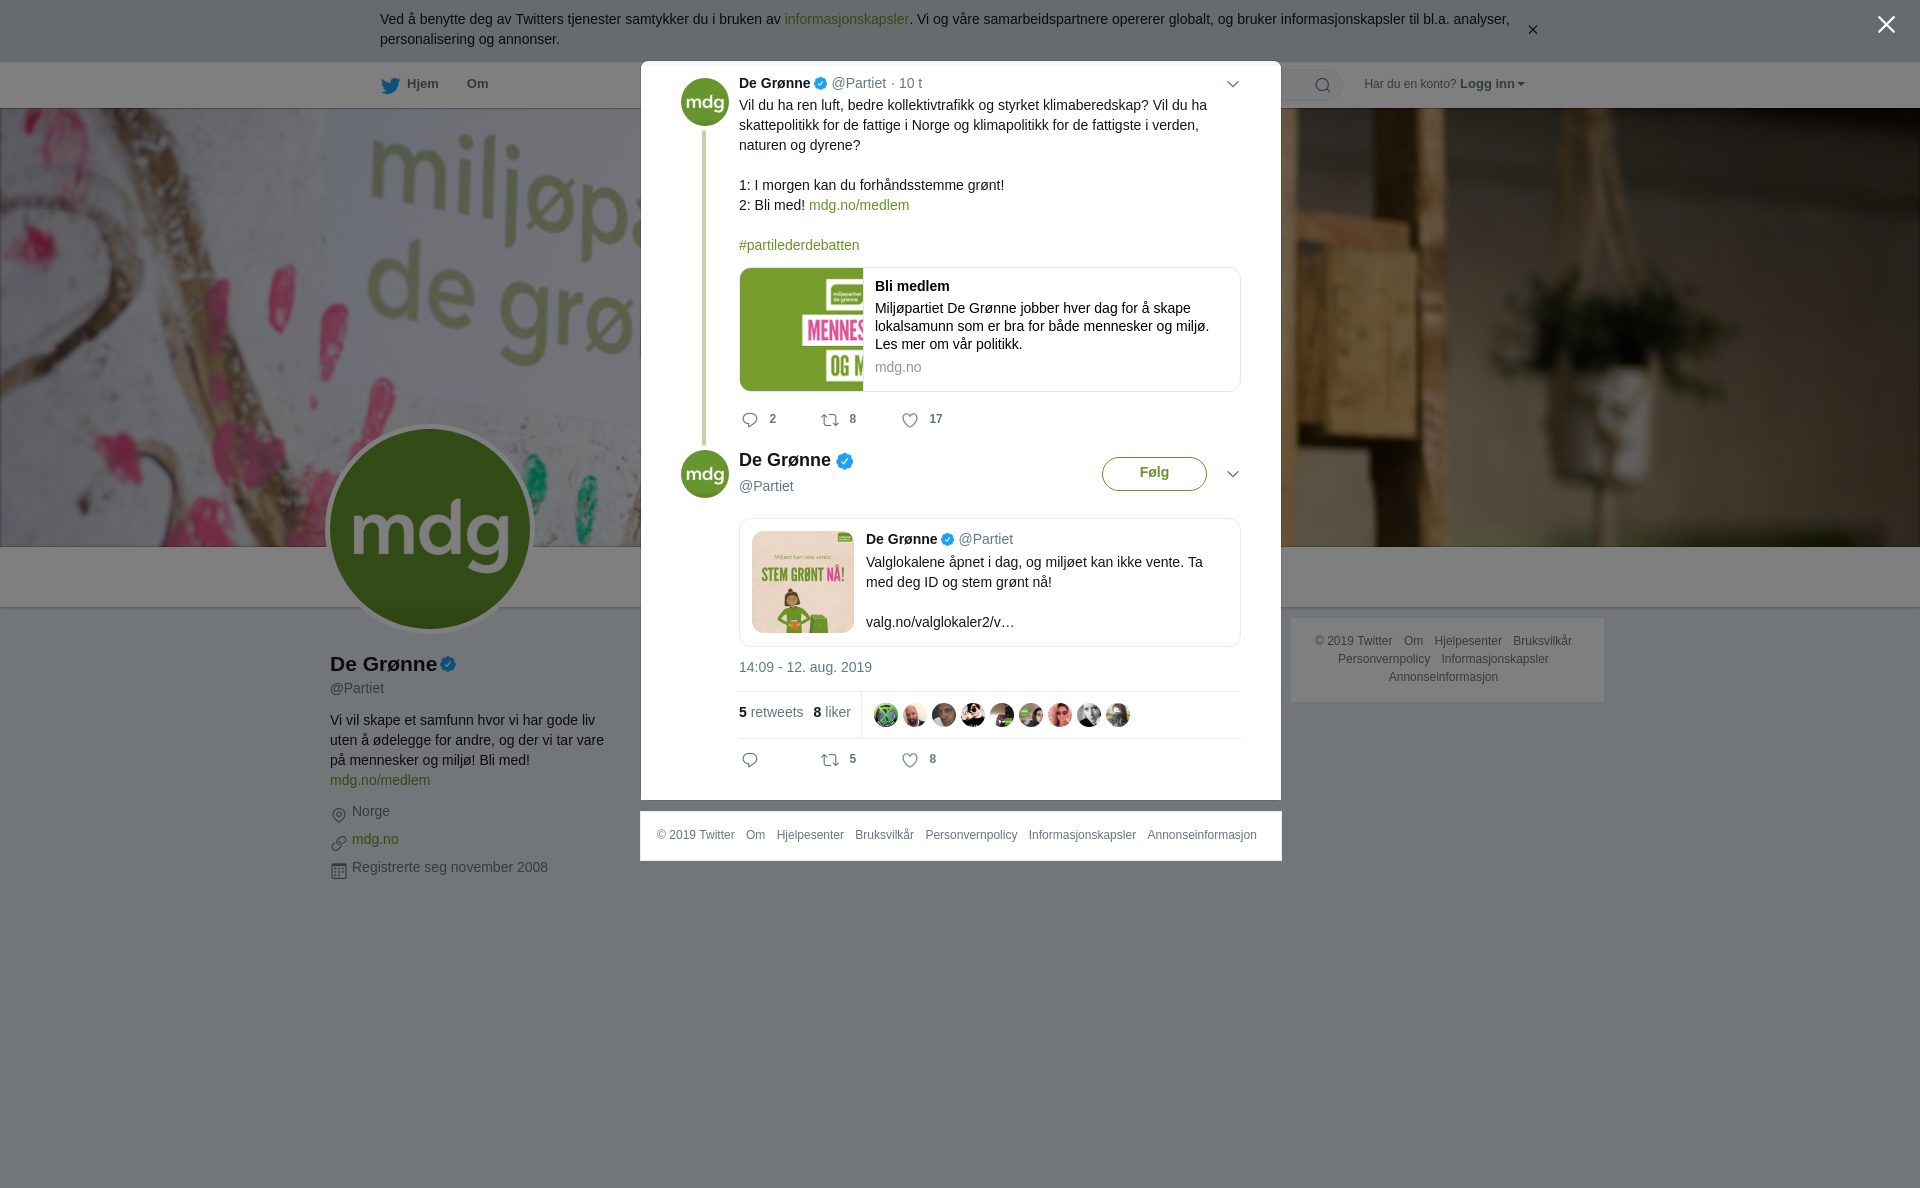
Task: Open the mdg.no/medlem link in the tweet
Action: [859, 205]
